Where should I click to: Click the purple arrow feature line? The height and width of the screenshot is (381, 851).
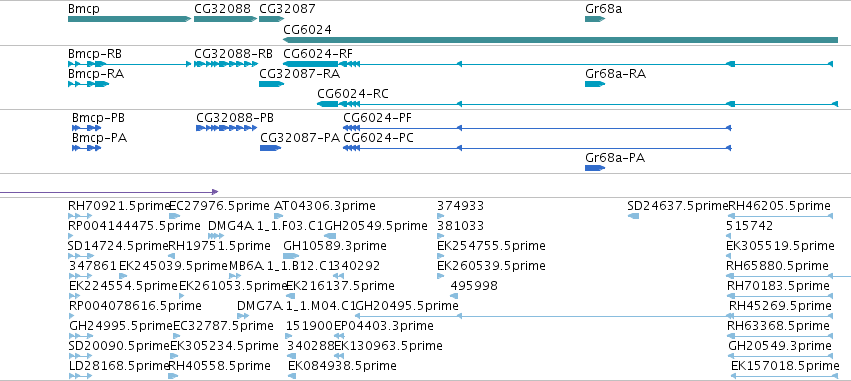coord(109,192)
